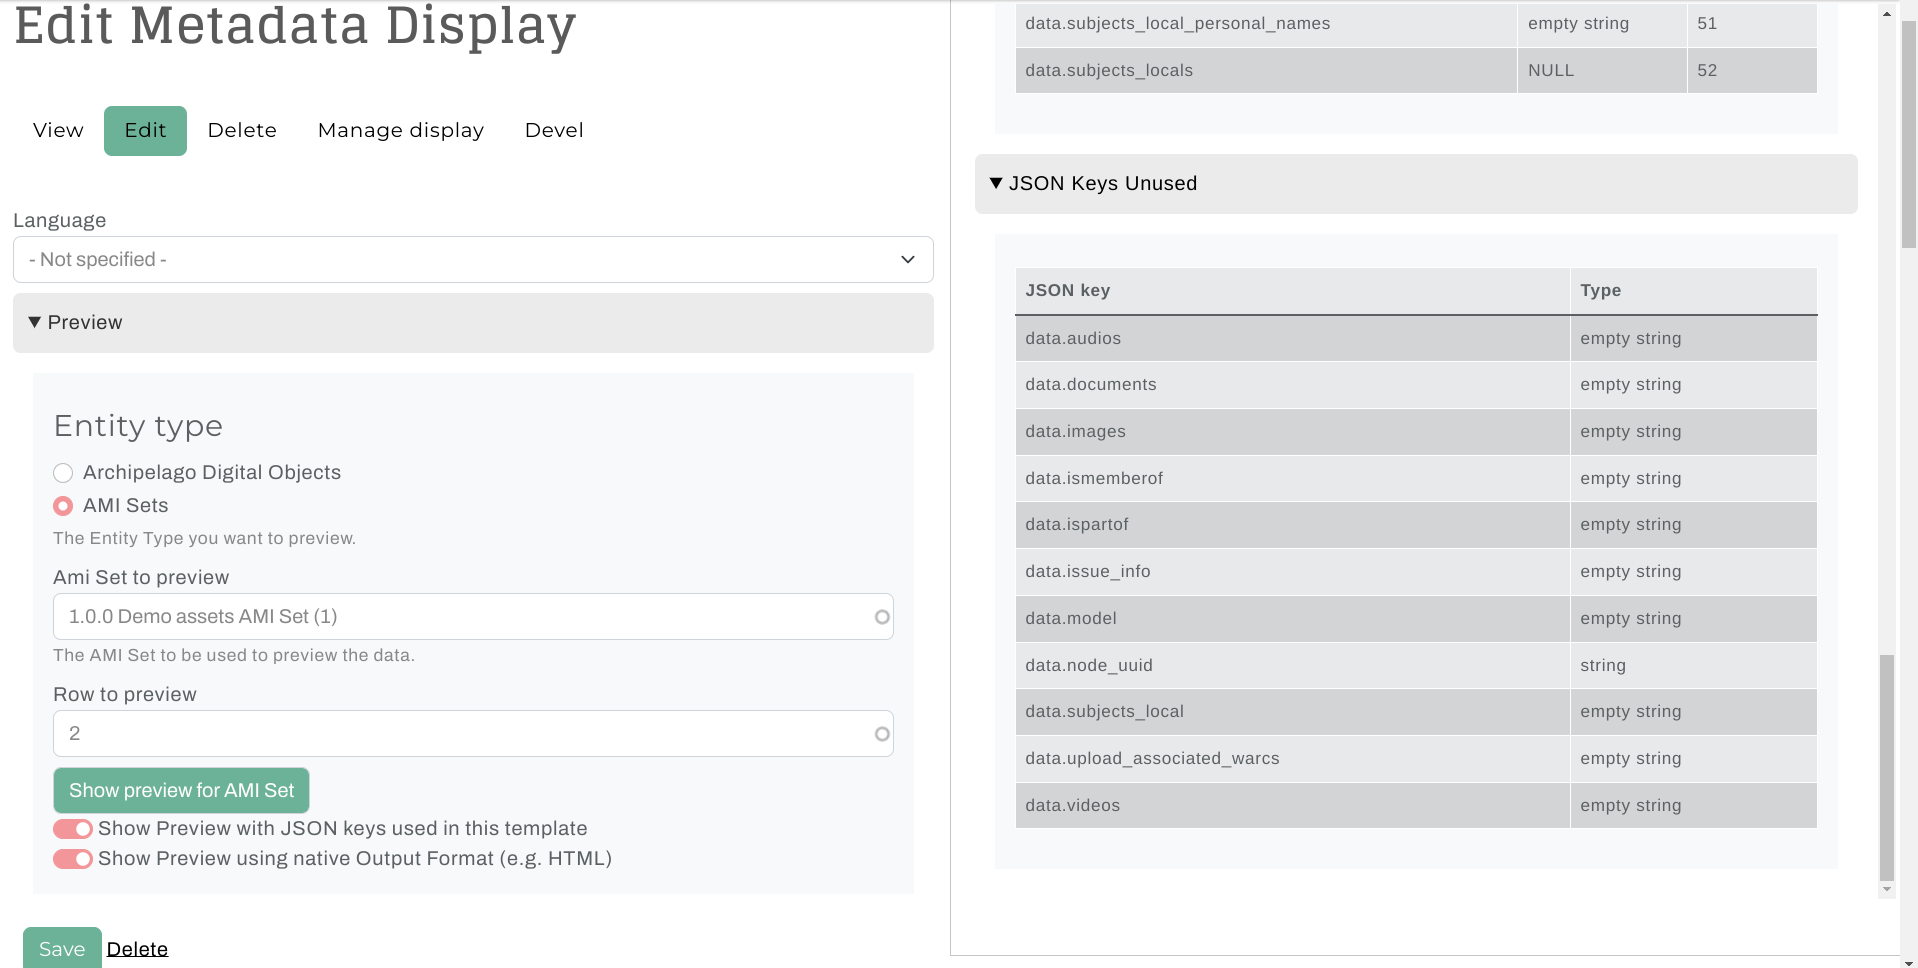
Task: Toggle Show Preview using native Output Format
Action: [x=73, y=859]
